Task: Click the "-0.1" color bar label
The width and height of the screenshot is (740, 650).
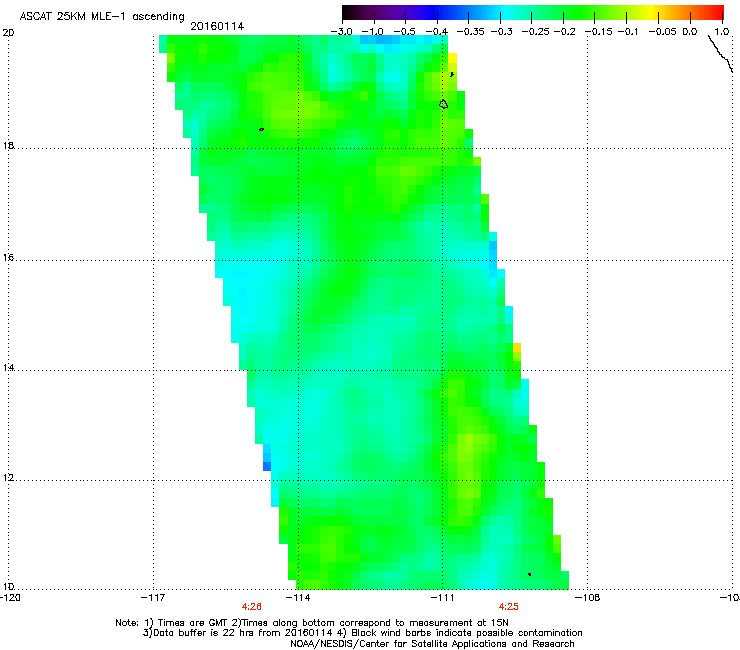Action: coord(628,32)
